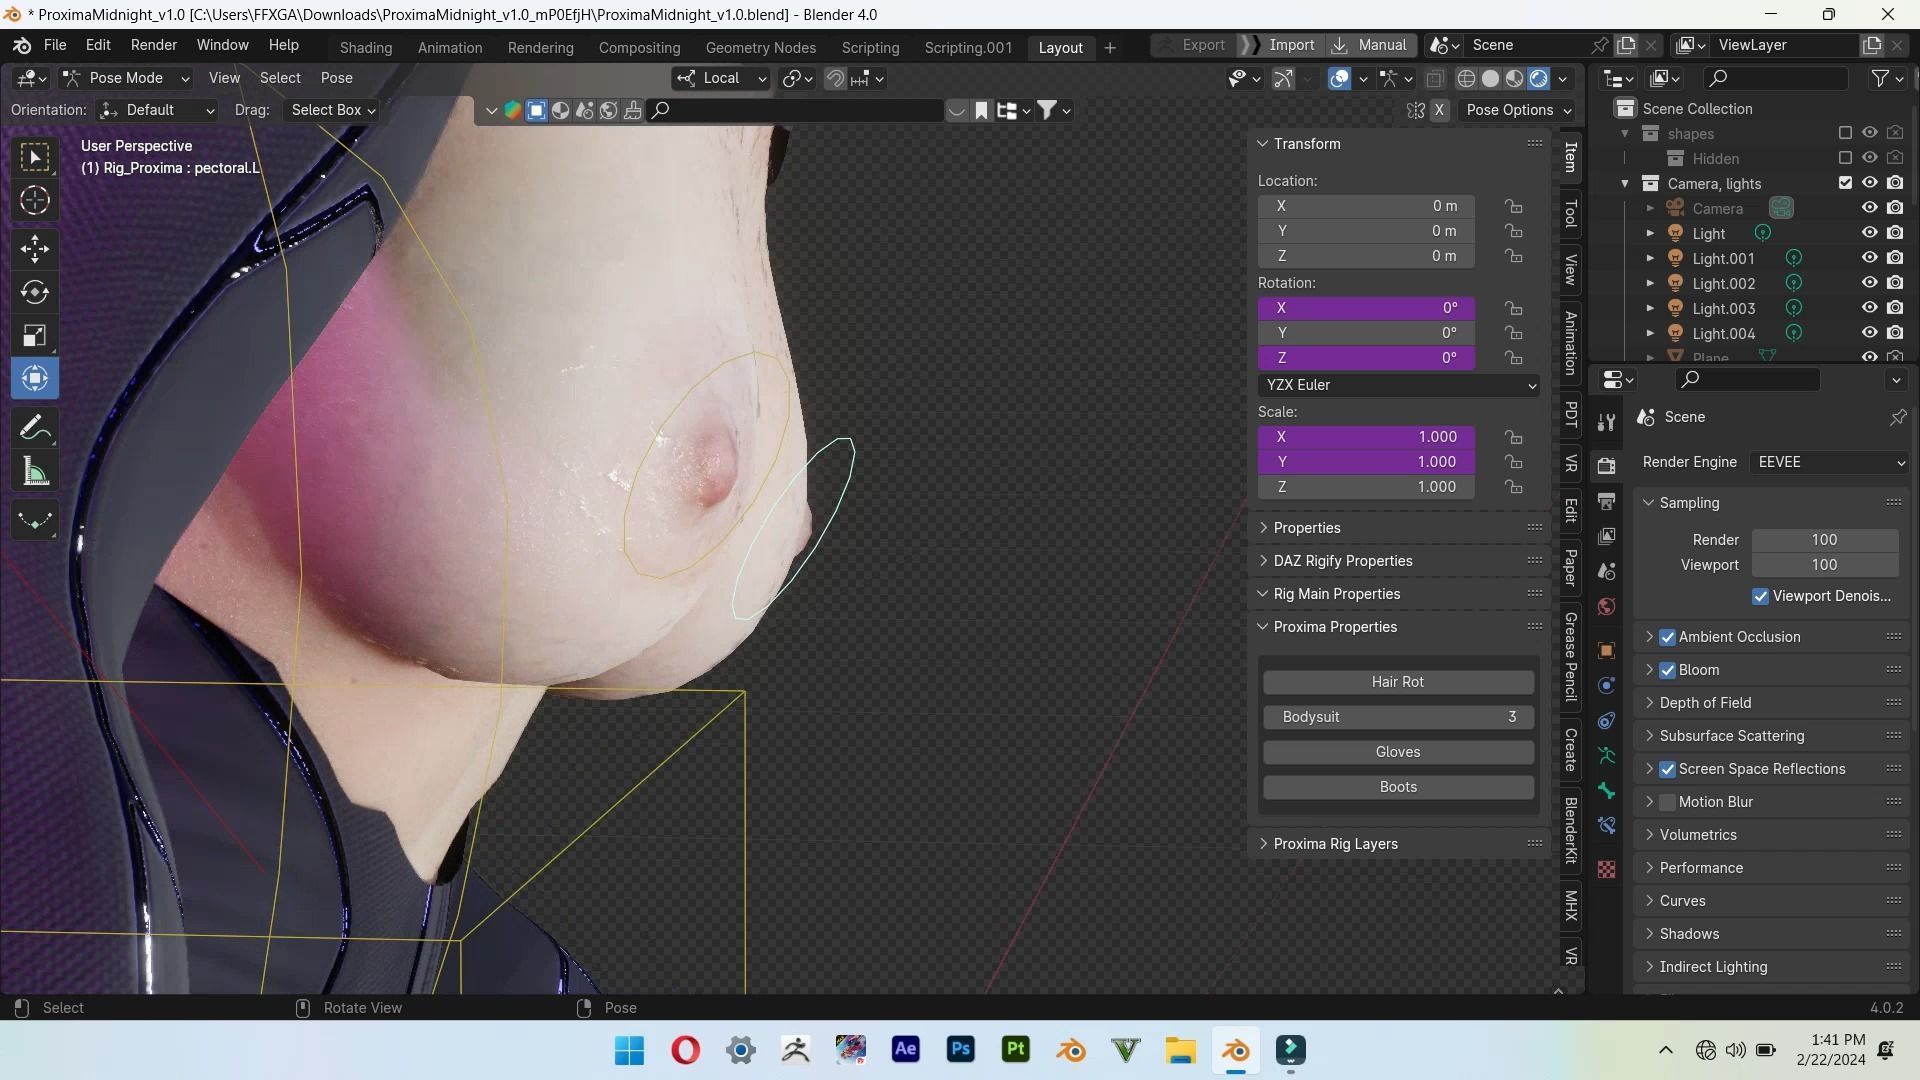Disable the Bloom checkbox
The width and height of the screenshot is (1920, 1080).
click(1667, 670)
